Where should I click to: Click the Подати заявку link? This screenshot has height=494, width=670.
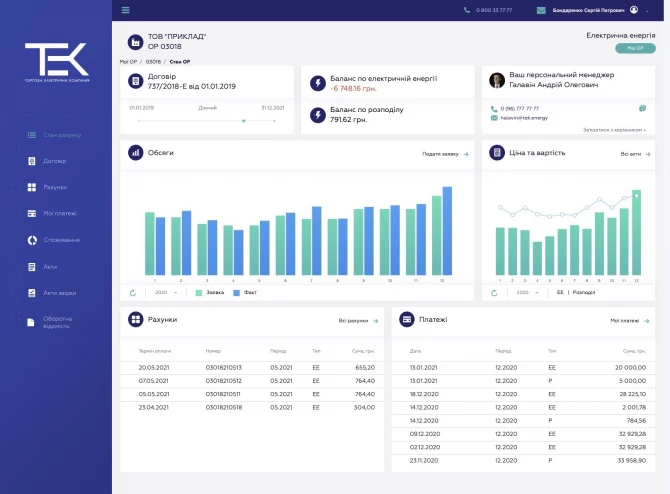445,154
